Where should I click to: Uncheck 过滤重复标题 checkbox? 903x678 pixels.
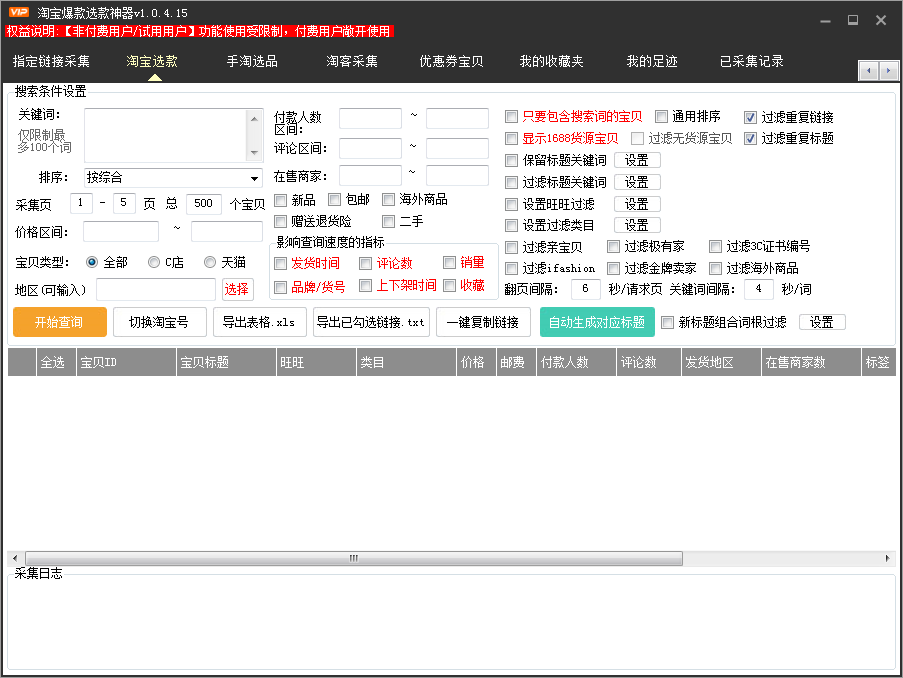pos(750,139)
